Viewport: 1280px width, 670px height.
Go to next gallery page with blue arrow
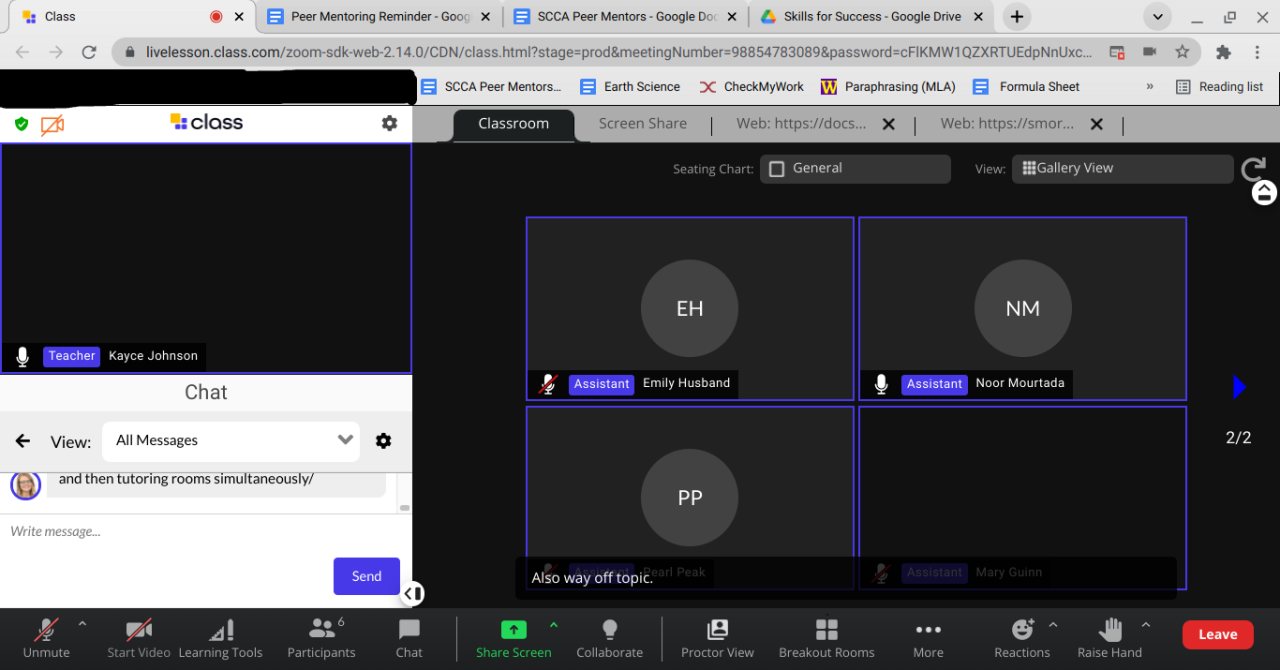[x=1239, y=387]
